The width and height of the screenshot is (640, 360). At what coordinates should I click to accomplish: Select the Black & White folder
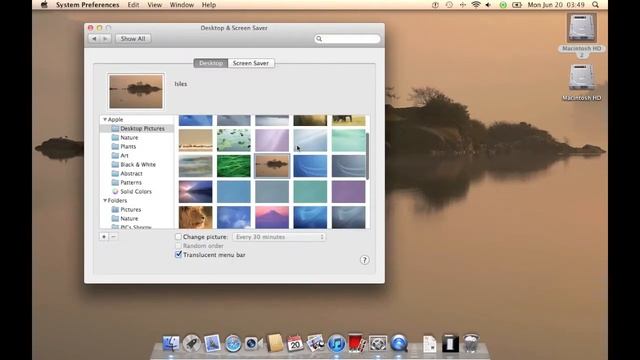coord(137,164)
